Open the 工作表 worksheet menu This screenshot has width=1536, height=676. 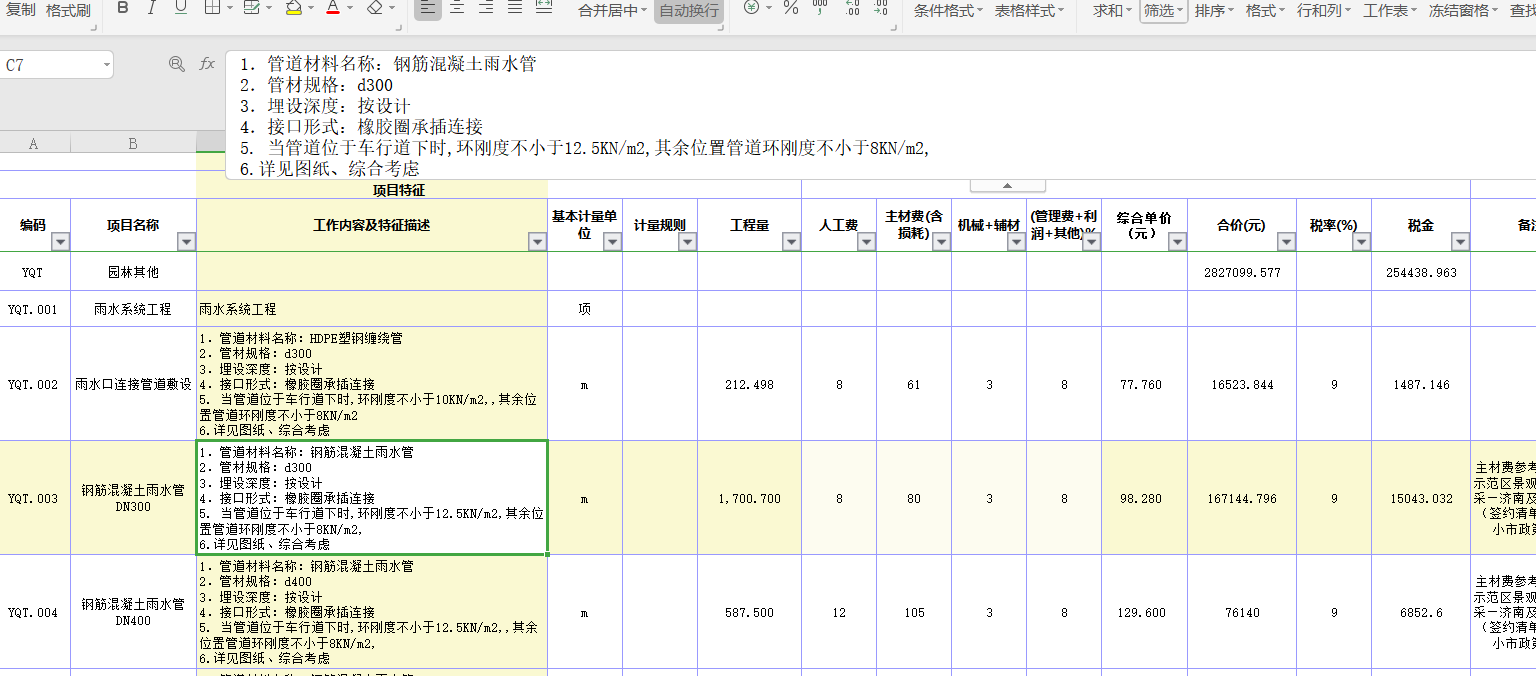(x=1390, y=11)
